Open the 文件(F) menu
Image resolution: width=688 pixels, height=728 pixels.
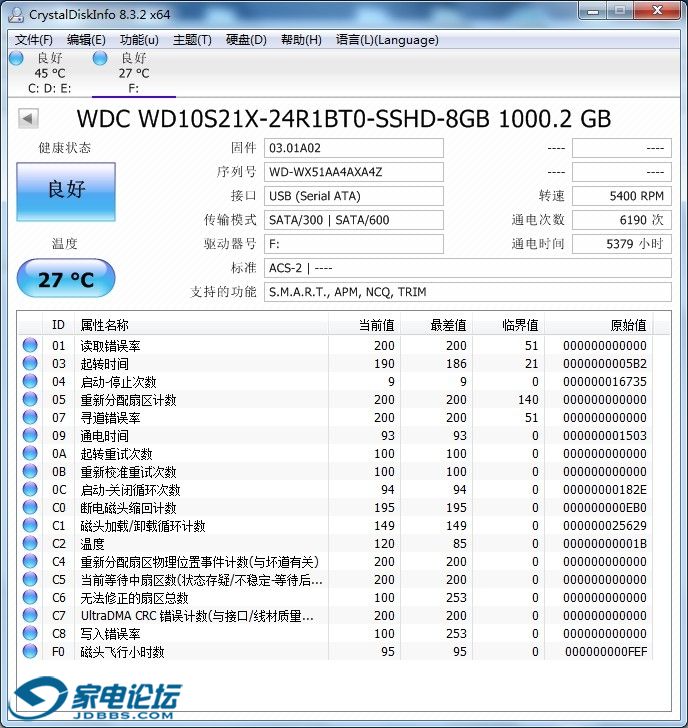[33, 40]
